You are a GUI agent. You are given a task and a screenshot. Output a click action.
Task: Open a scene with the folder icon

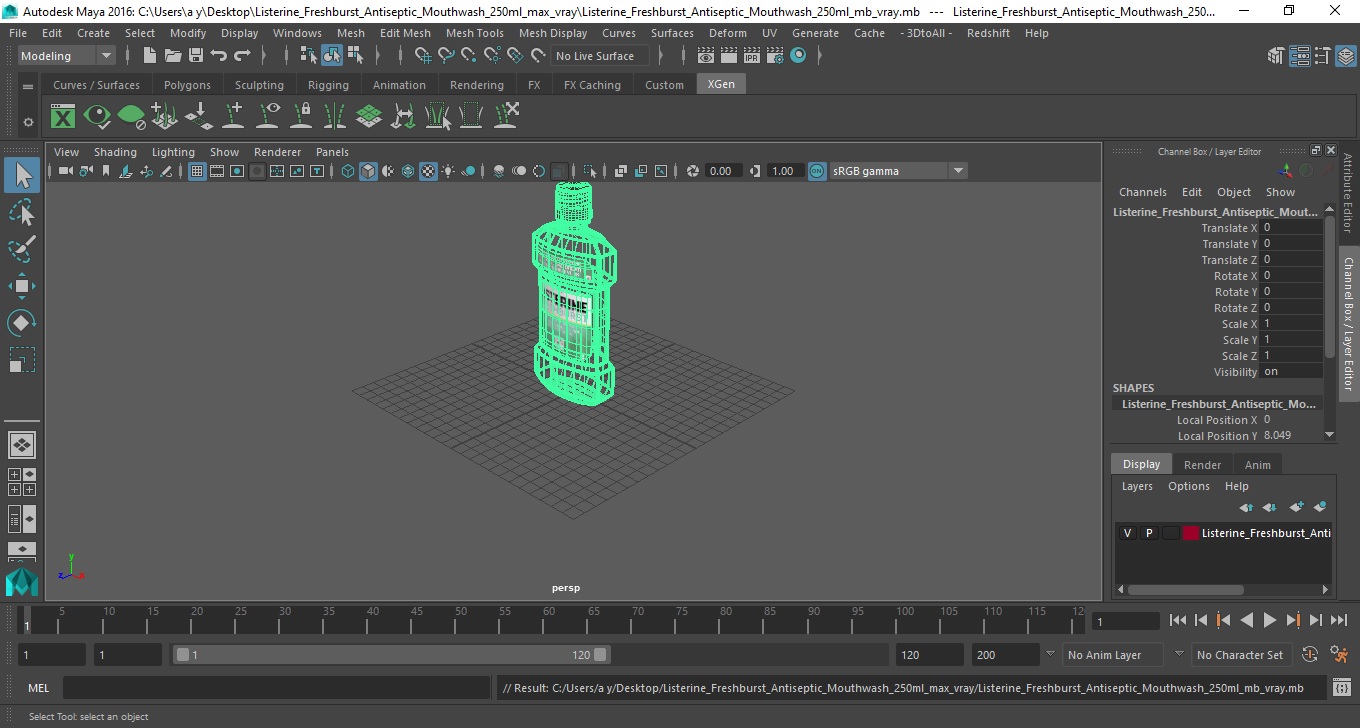[173, 56]
